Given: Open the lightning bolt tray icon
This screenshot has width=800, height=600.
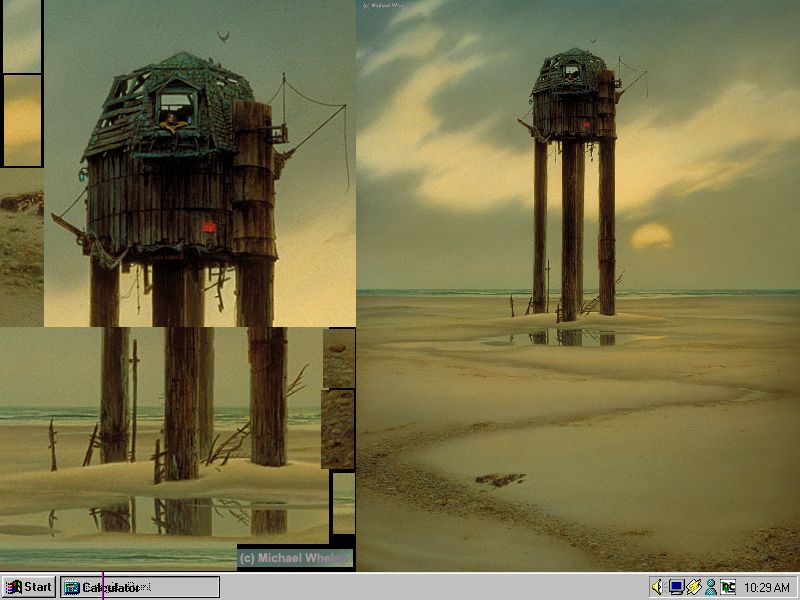Looking at the screenshot, I should coord(693,587).
